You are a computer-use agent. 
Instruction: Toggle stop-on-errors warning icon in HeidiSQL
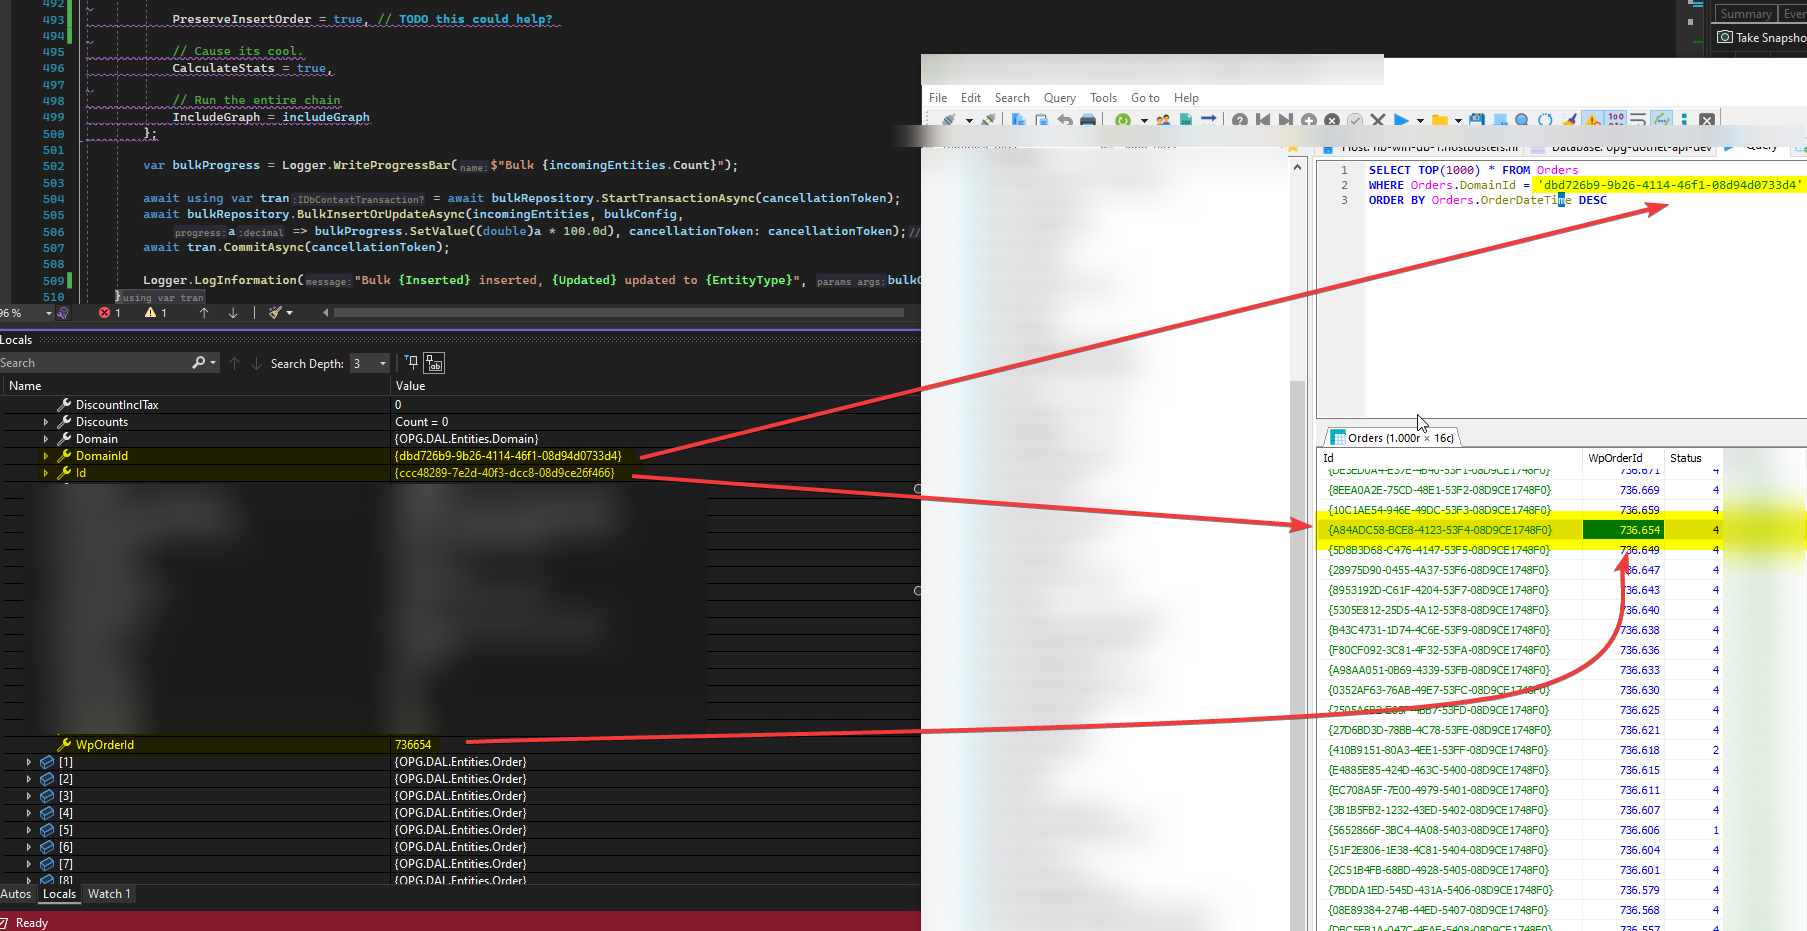(x=1592, y=120)
